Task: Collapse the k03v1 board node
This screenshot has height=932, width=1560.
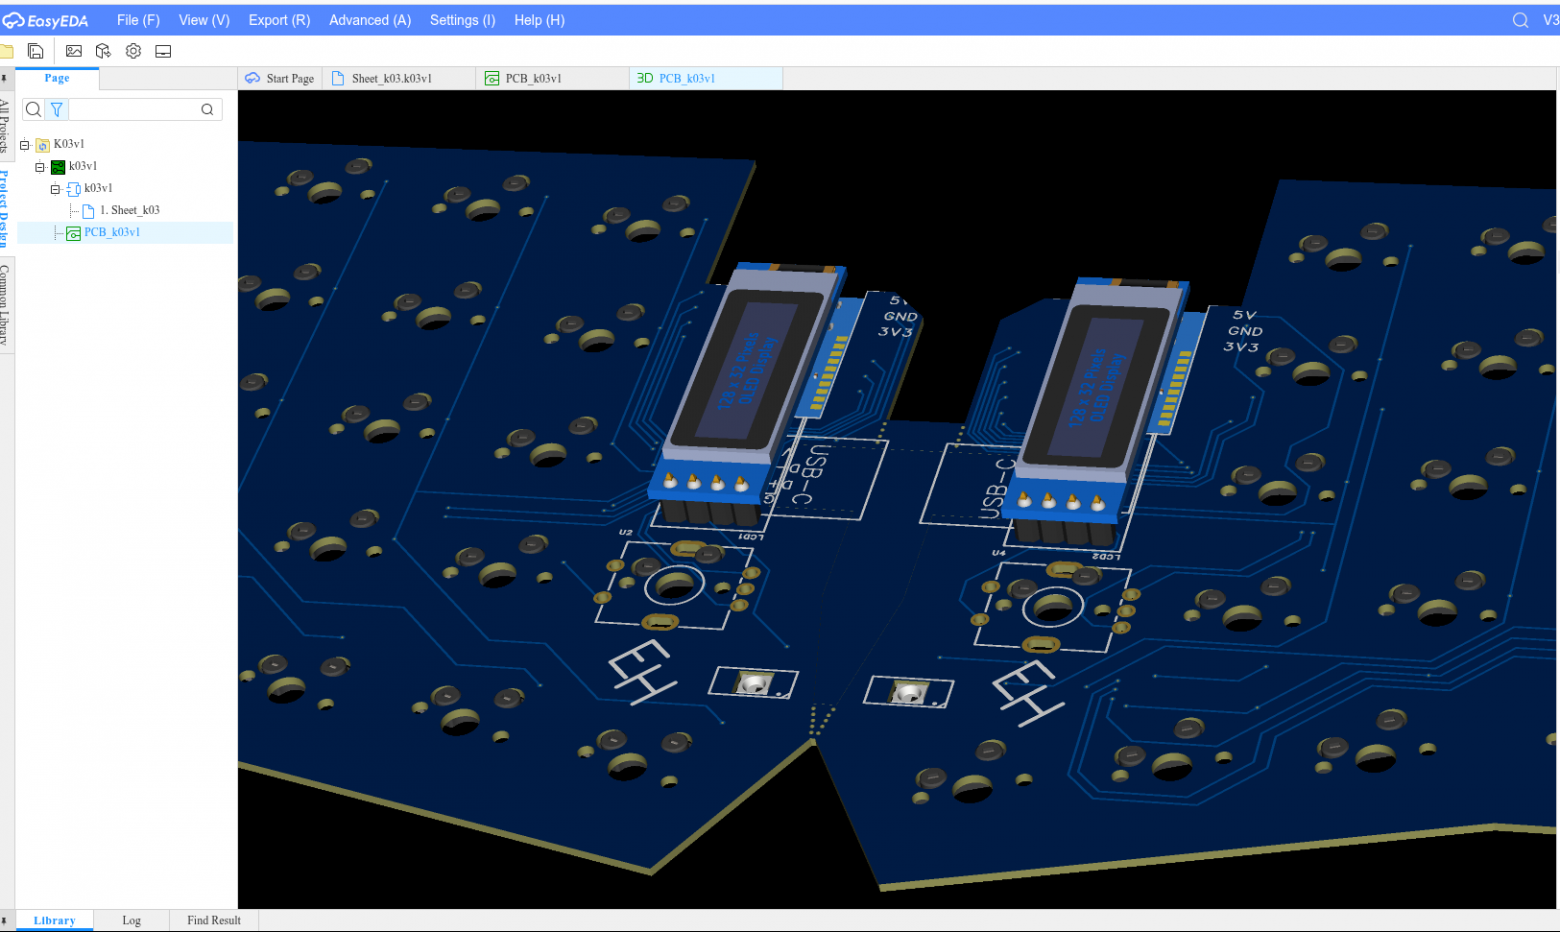Action: click(x=40, y=167)
